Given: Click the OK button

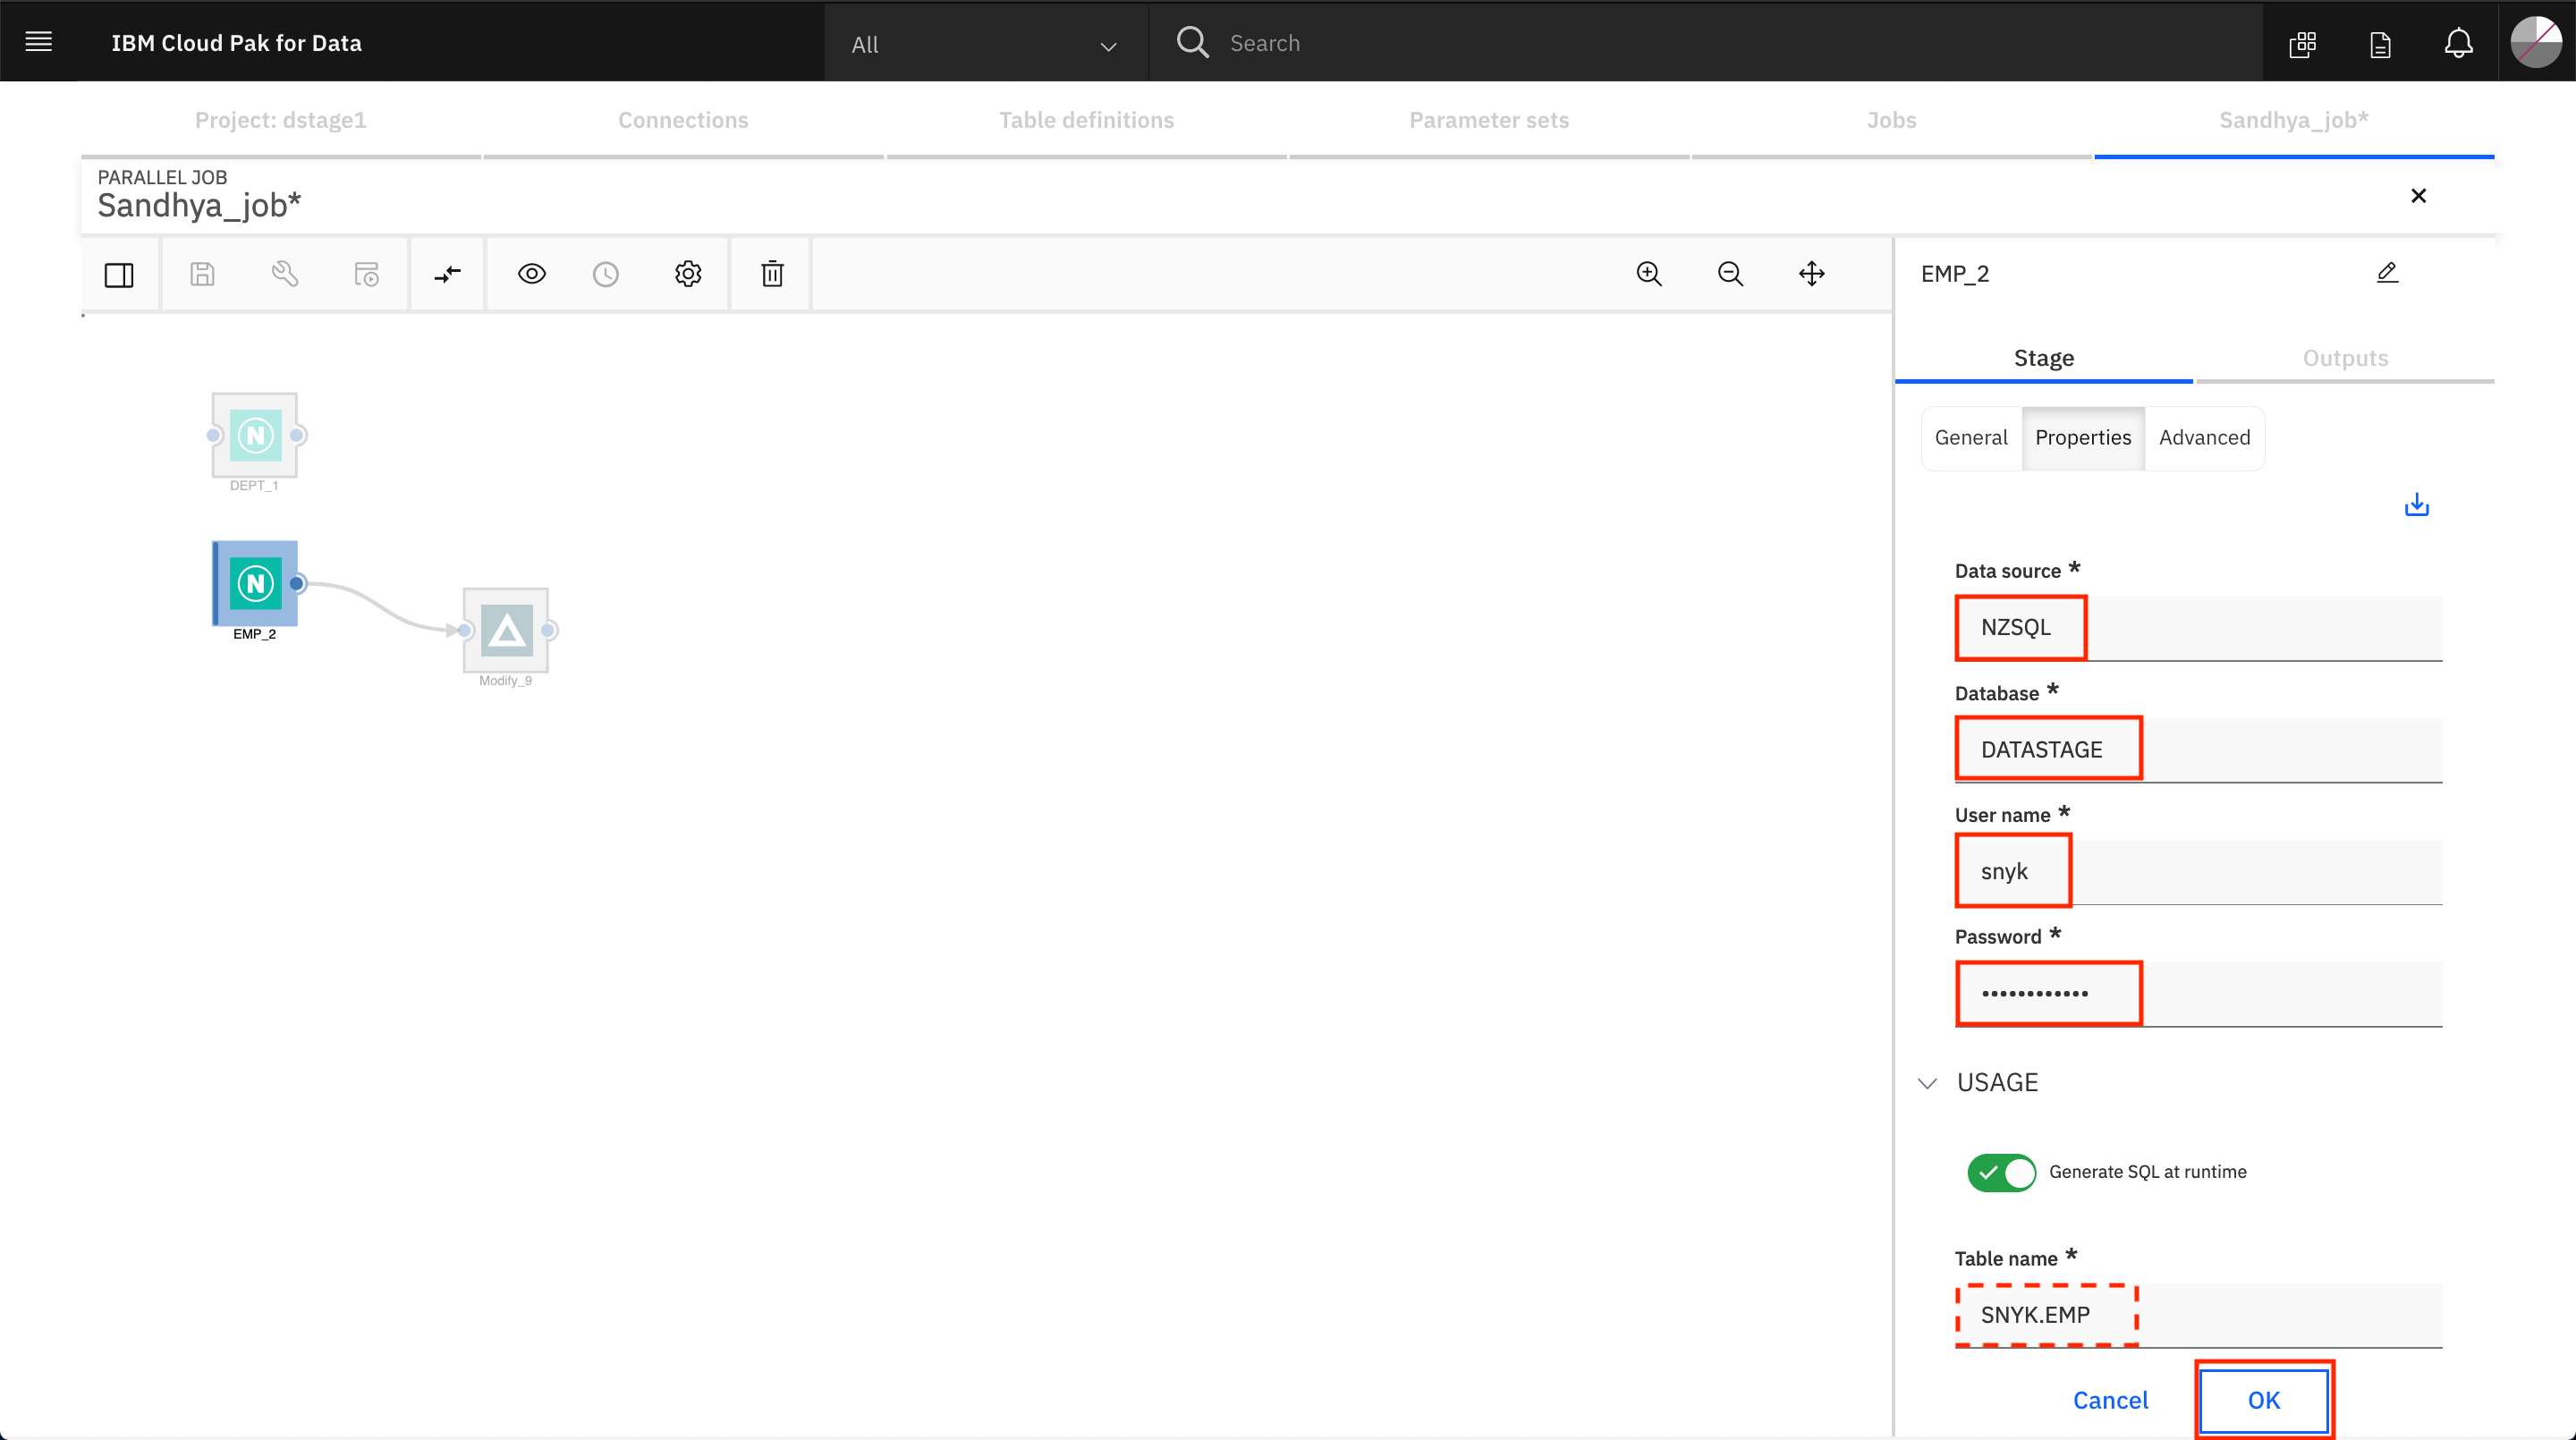Looking at the screenshot, I should coord(2264,1400).
